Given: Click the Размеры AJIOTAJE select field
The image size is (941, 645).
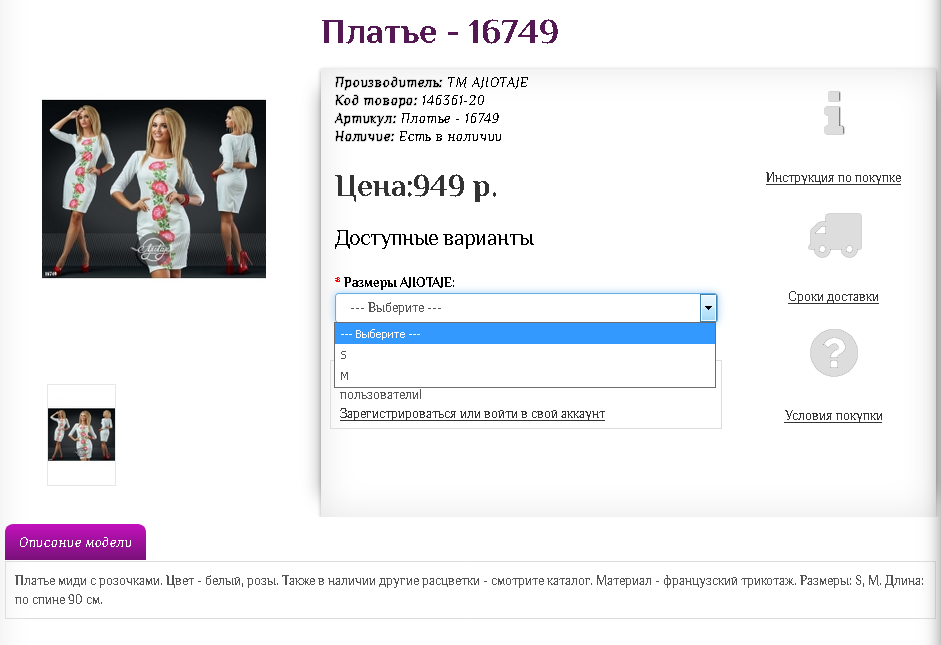Looking at the screenshot, I should pyautogui.click(x=516, y=308).
